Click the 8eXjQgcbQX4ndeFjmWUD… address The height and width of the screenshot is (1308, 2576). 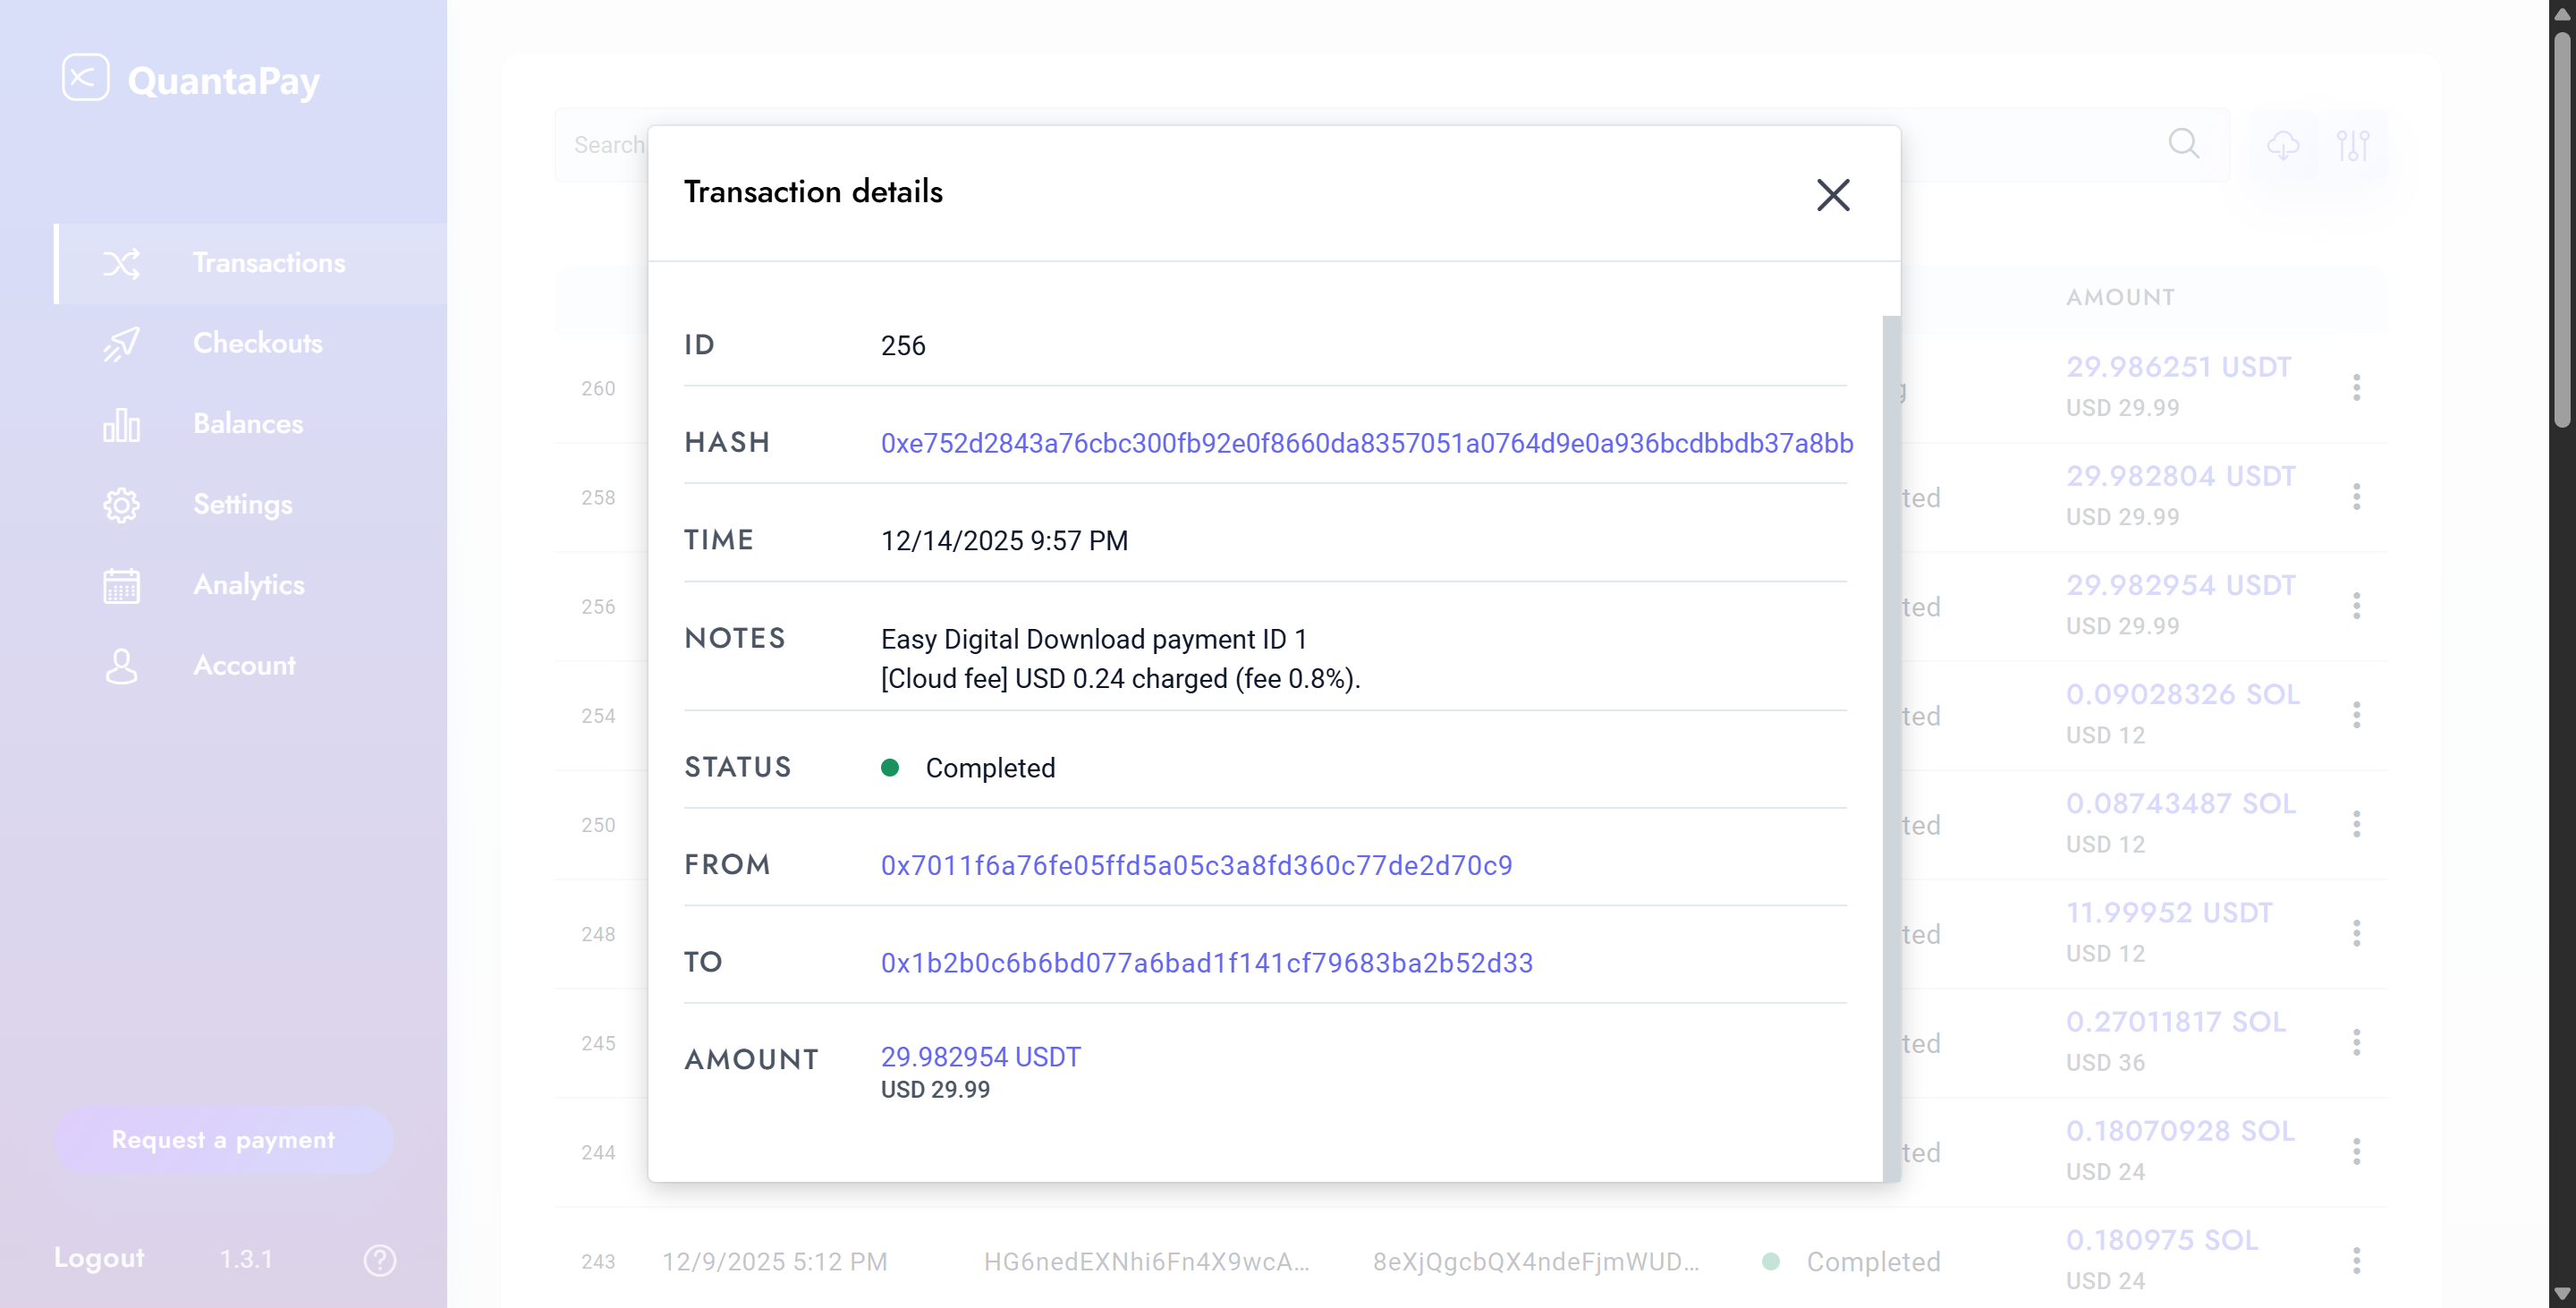[1536, 1262]
